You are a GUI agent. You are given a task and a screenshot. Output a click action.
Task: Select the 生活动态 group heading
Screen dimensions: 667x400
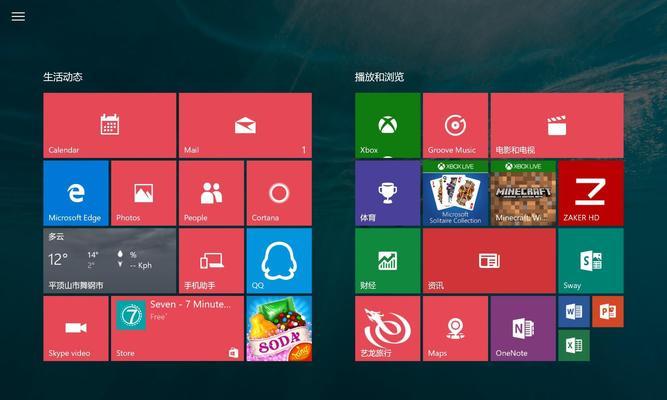coord(63,77)
